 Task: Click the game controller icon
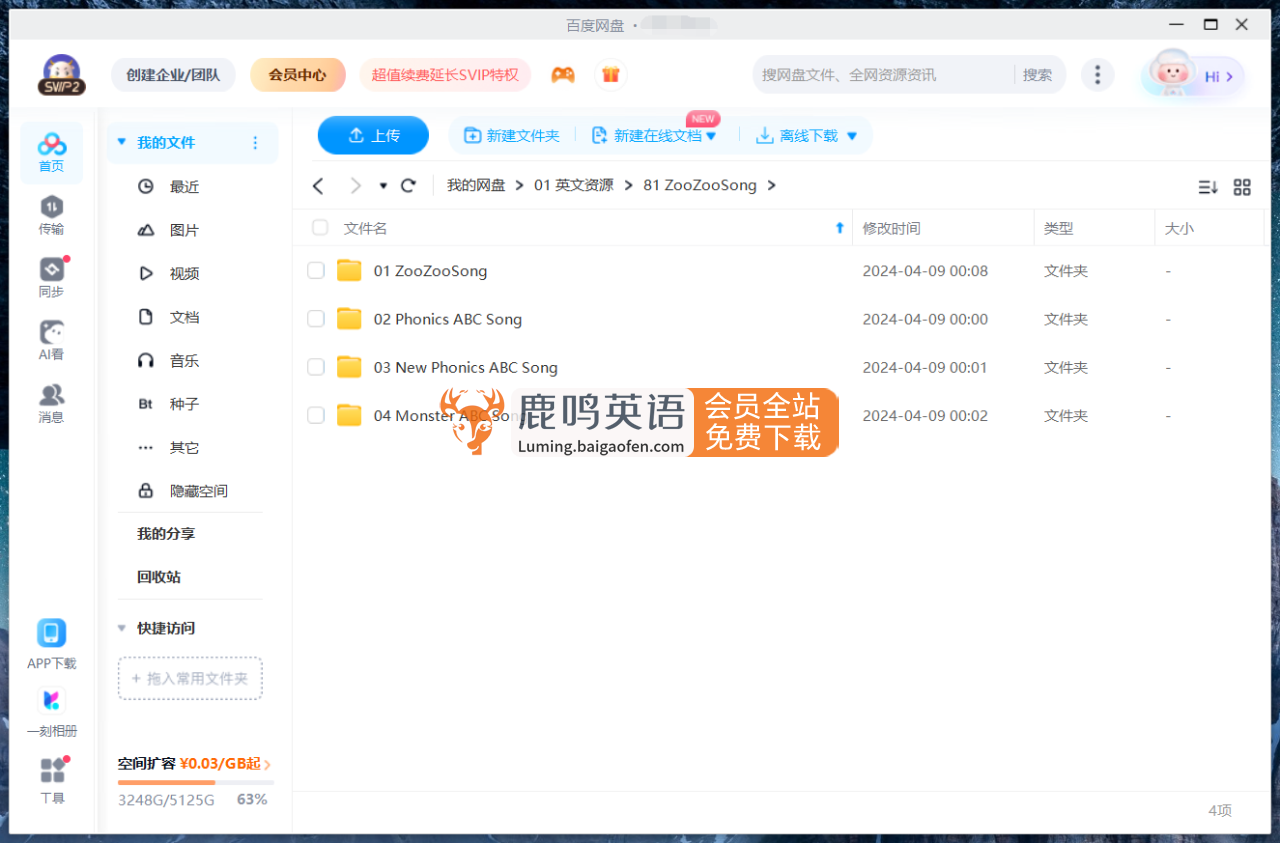pyautogui.click(x=563, y=75)
